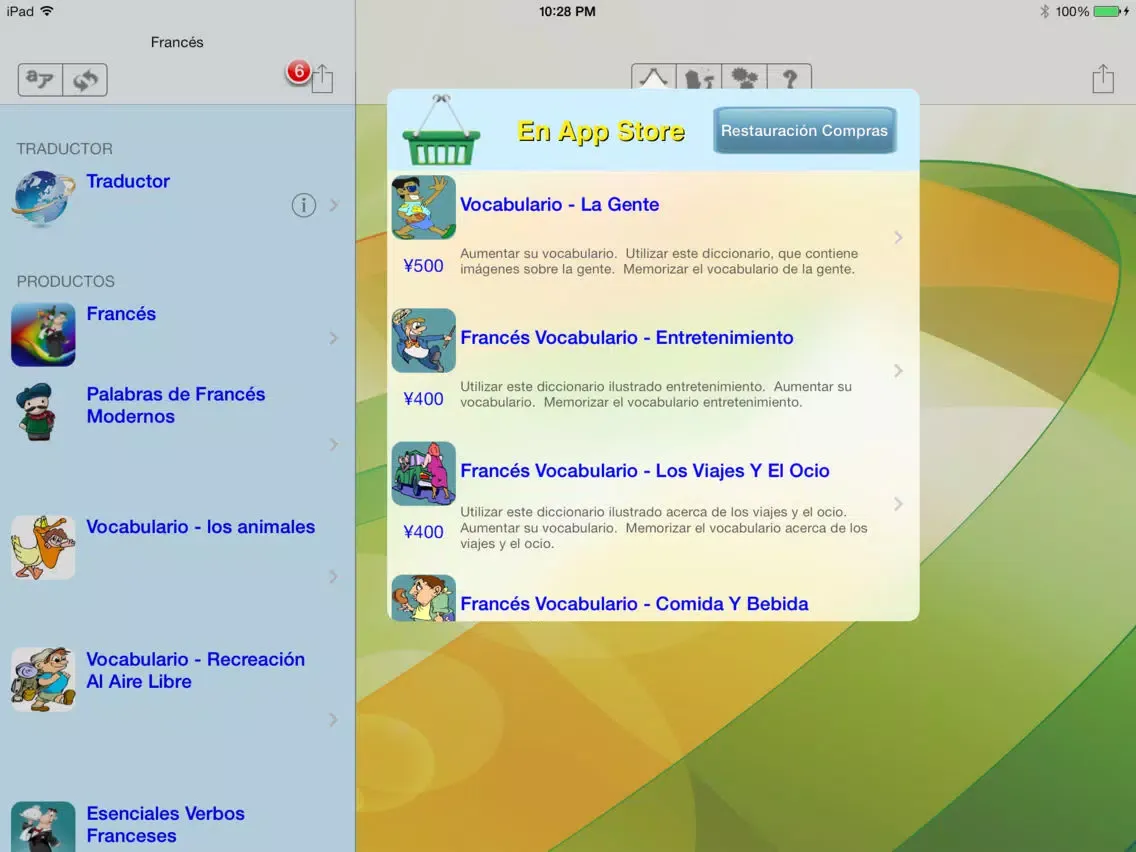Open Vocabulario - los animales
The width and height of the screenshot is (1136, 852).
pos(201,527)
